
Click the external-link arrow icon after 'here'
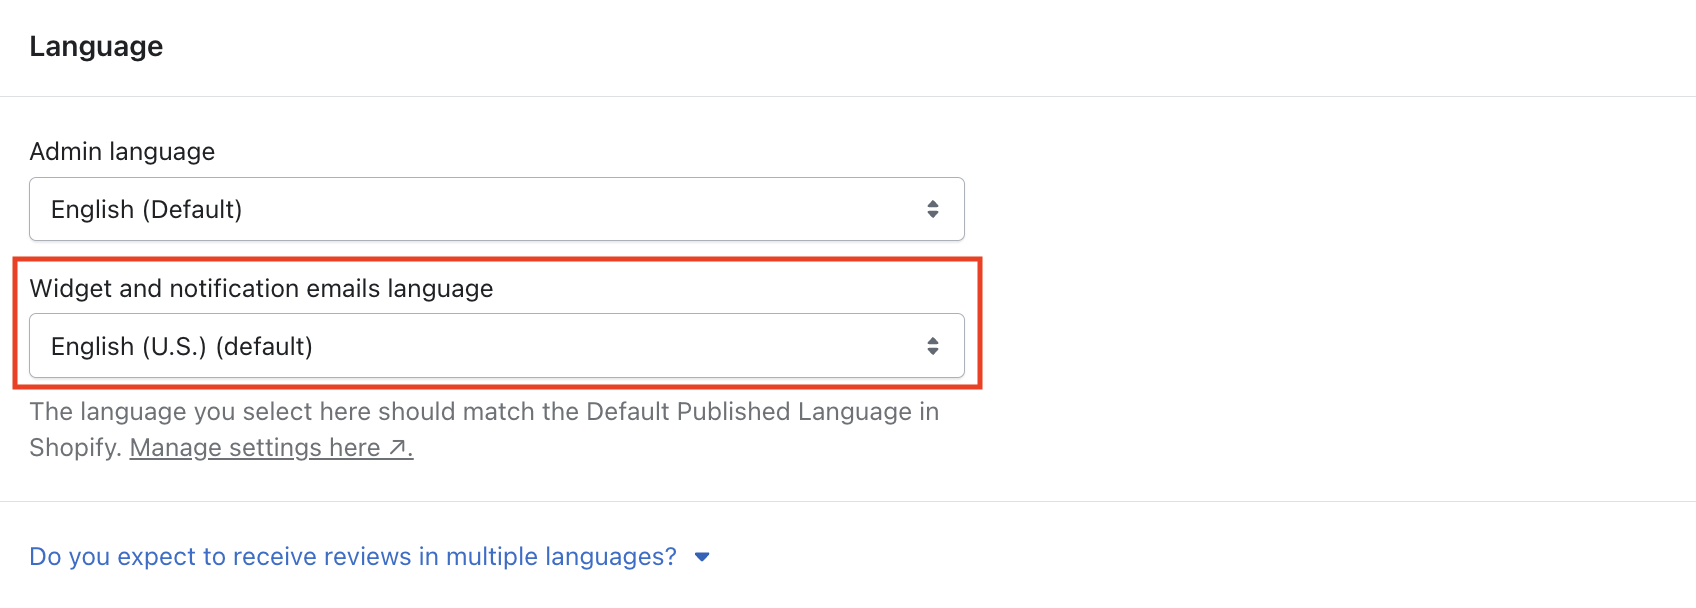[398, 447]
